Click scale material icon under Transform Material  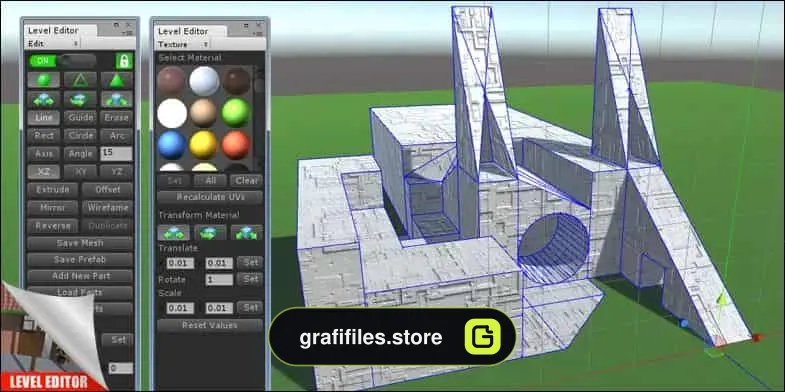coord(246,232)
